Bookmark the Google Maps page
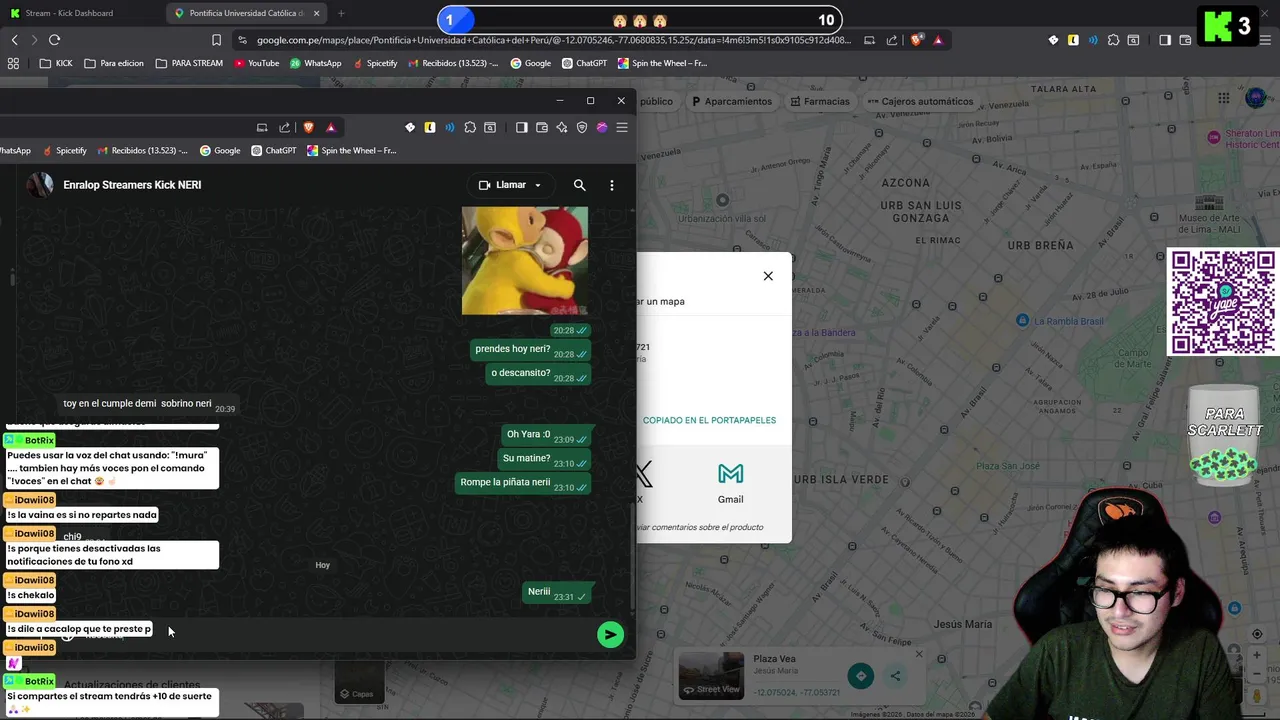Screen dimensions: 1280x720 [216, 40]
